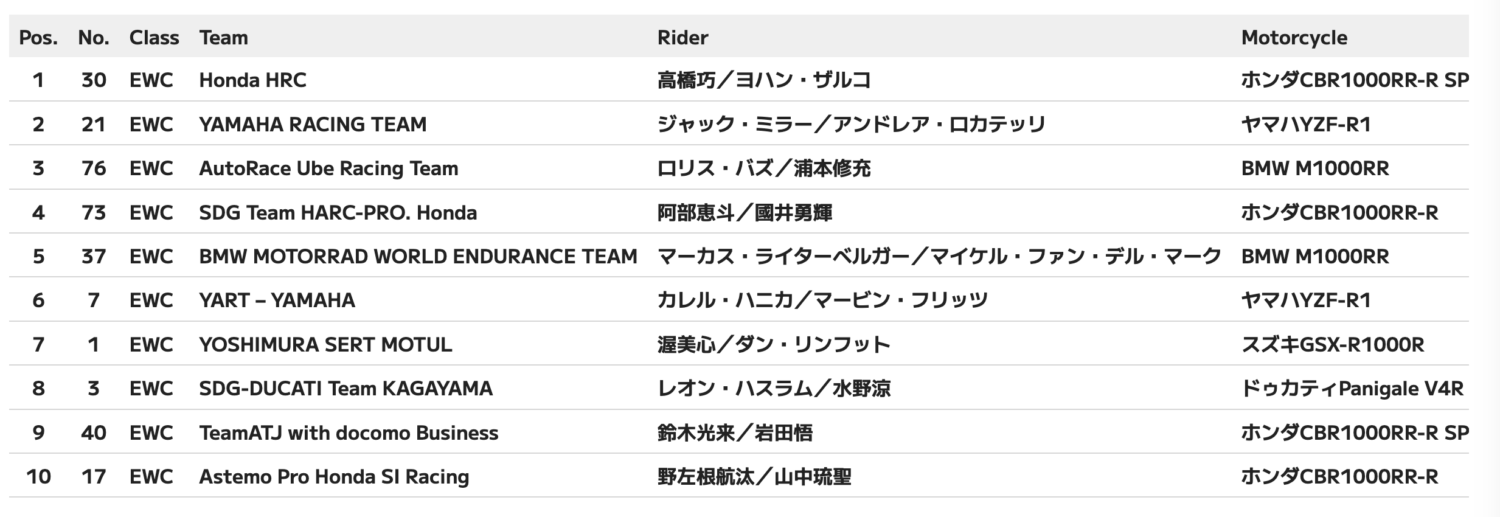This screenshot has height=517, width=1500.
Task: Select YOSHIMURA SERT MOTUL team cell
Action: (326, 344)
